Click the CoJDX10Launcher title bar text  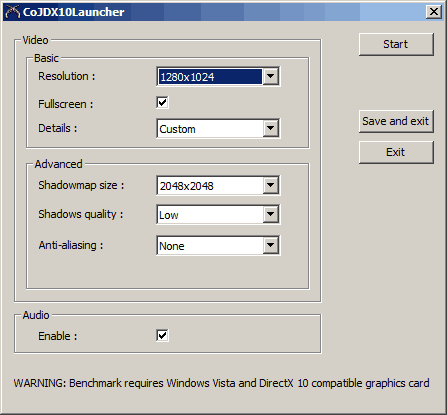point(74,12)
